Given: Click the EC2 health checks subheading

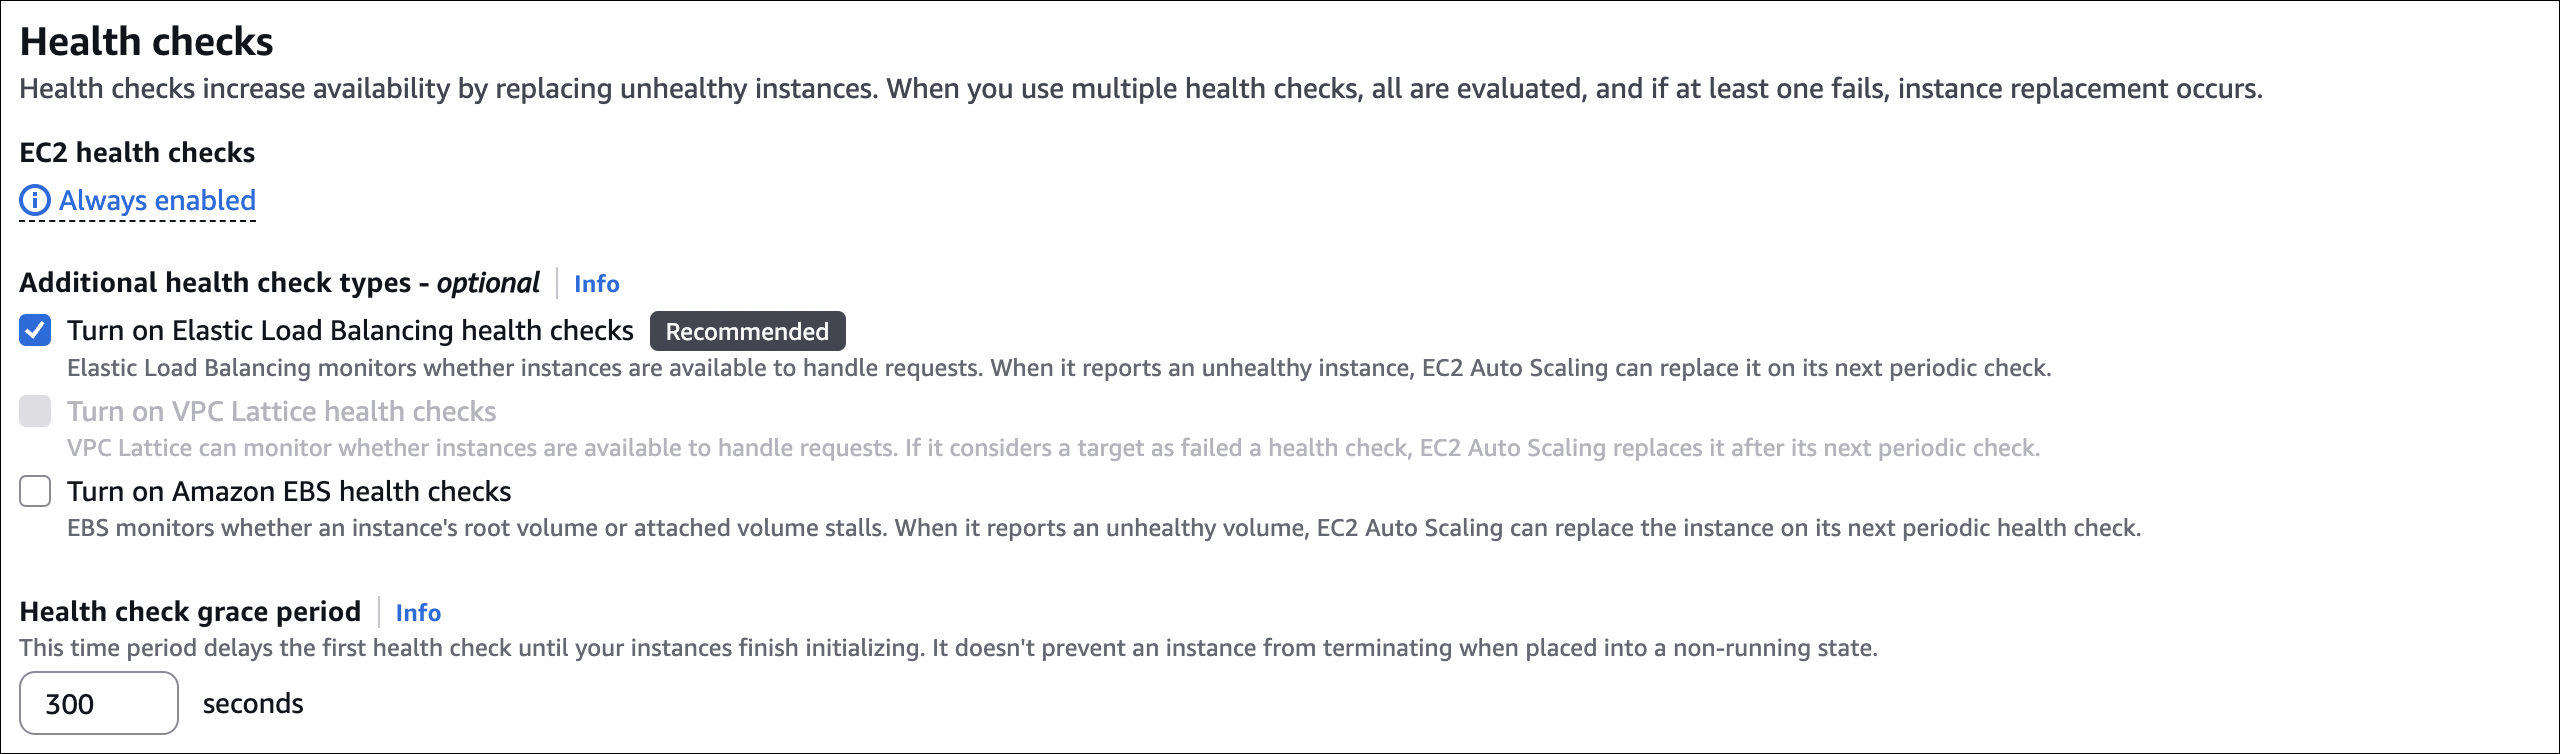Looking at the screenshot, I should [137, 152].
